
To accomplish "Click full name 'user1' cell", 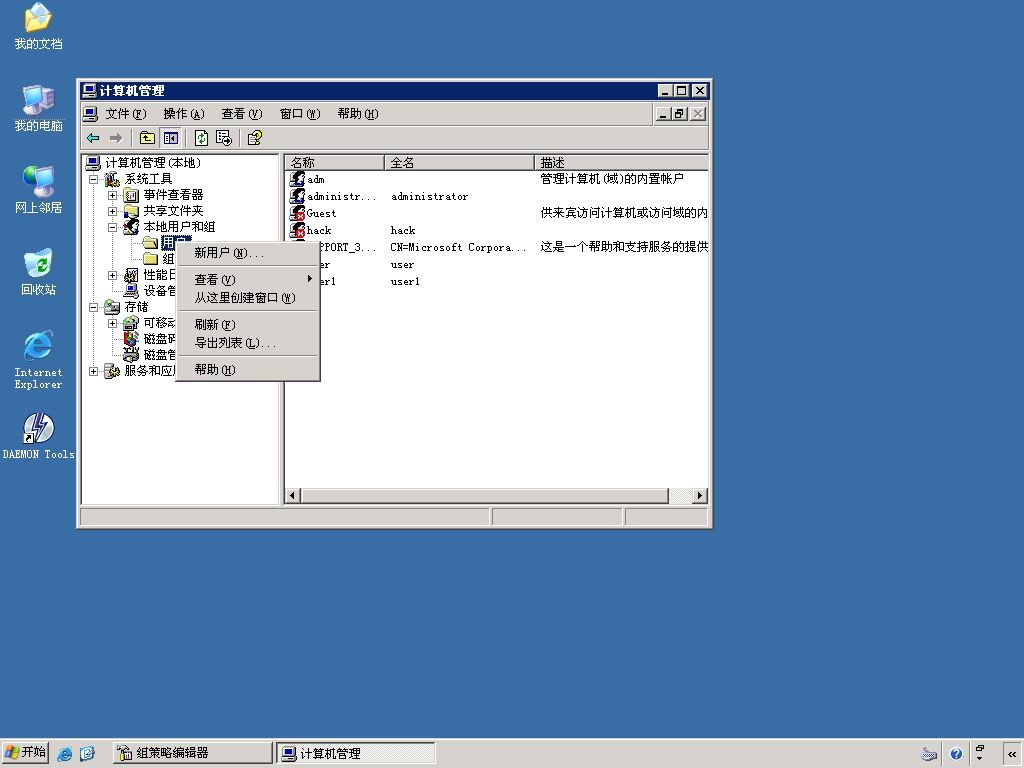I will pos(405,281).
